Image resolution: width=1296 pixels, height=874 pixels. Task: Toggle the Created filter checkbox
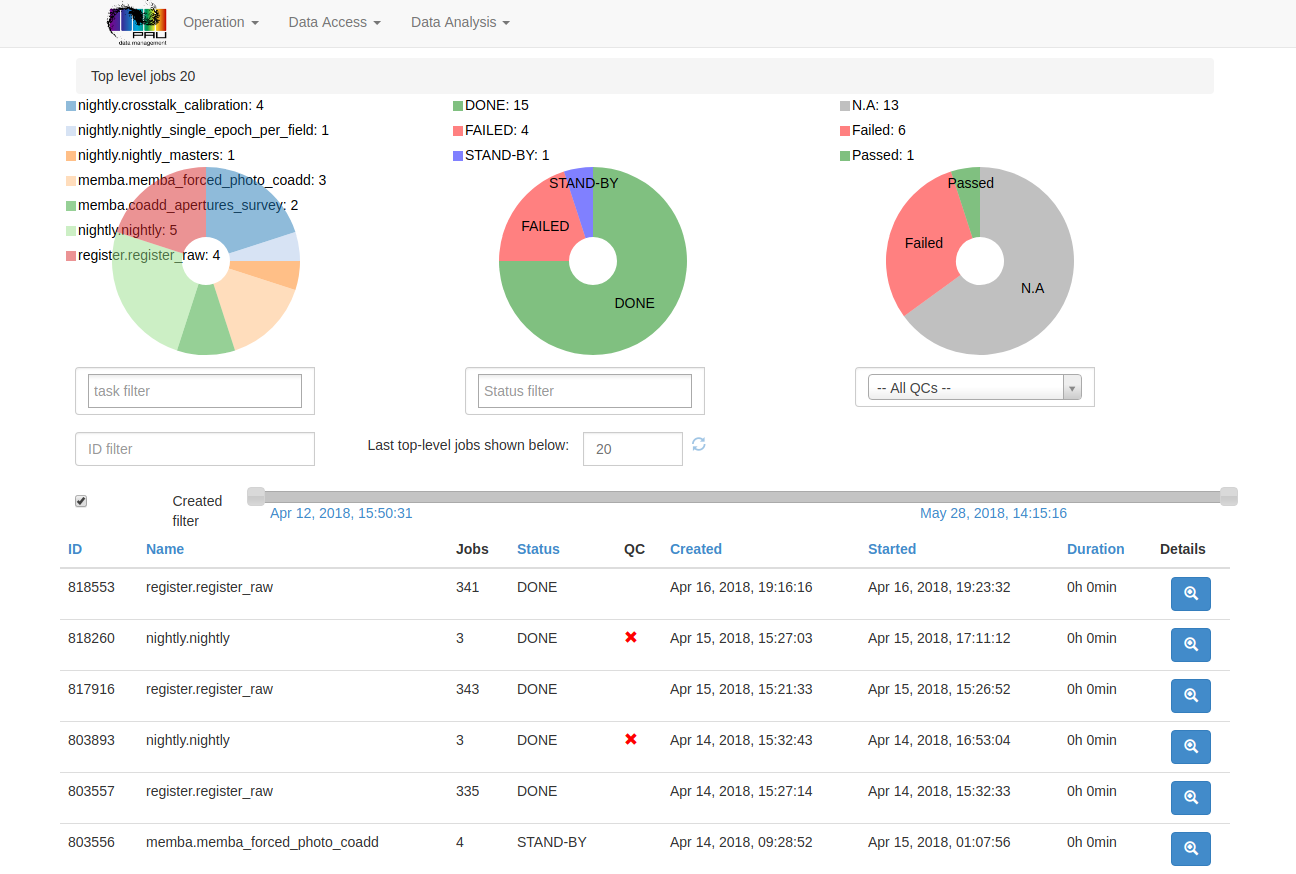tap(81, 501)
